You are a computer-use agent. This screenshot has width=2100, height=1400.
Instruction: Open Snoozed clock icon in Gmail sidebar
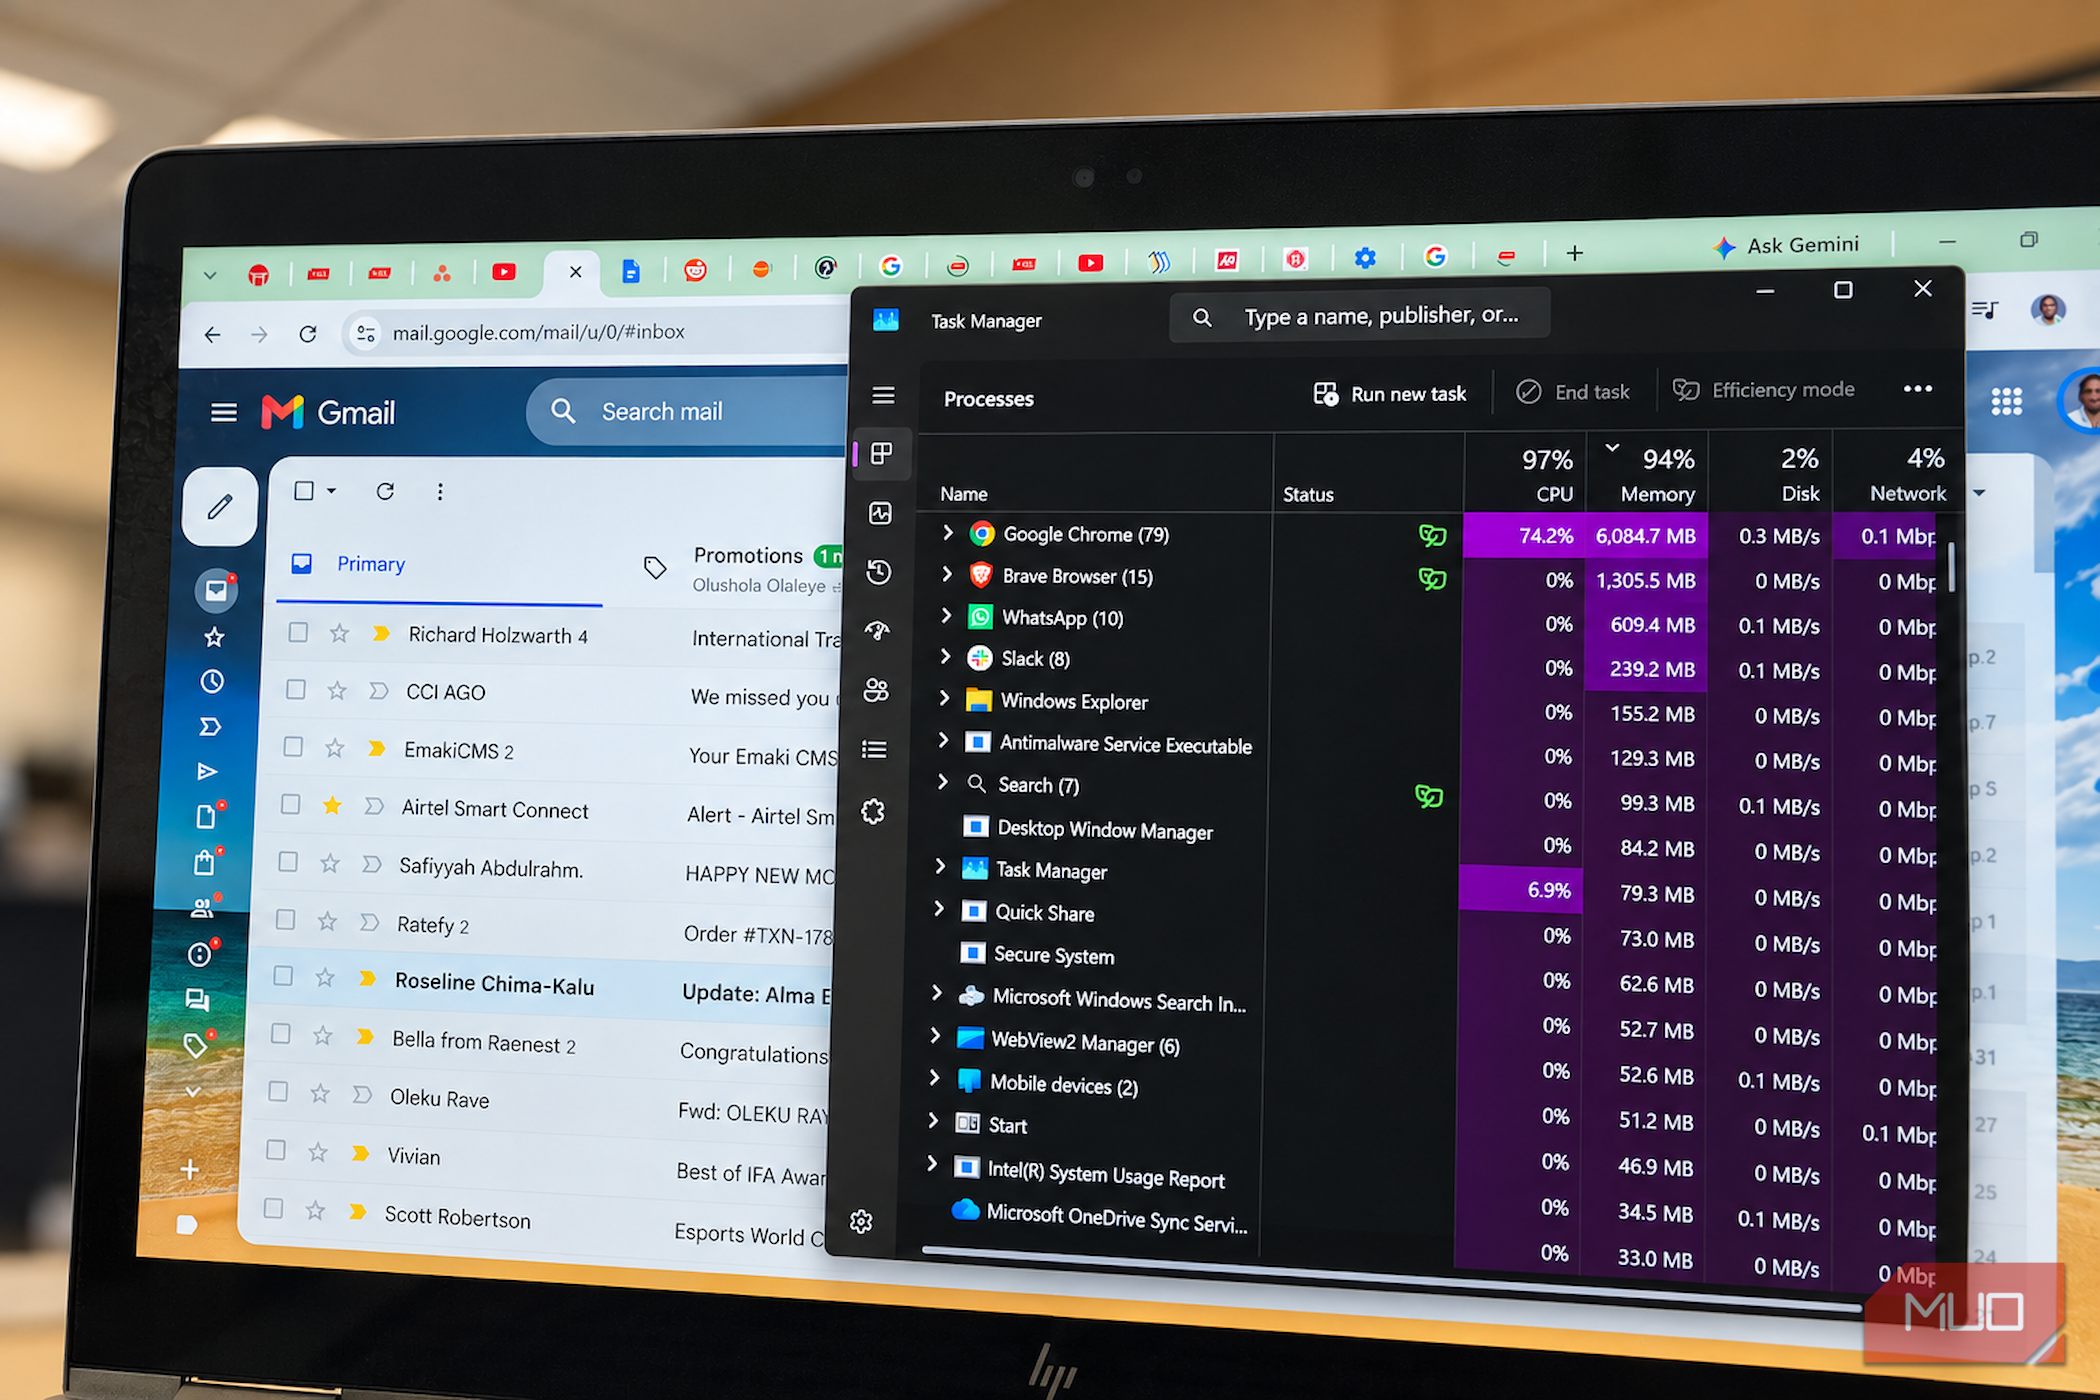click(212, 682)
